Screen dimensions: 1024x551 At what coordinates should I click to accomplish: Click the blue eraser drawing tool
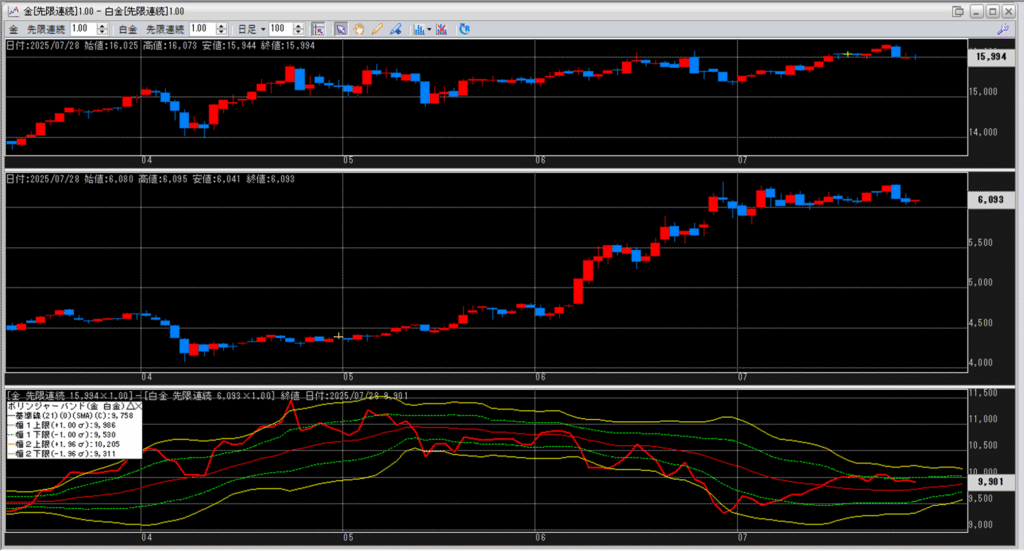[396, 29]
